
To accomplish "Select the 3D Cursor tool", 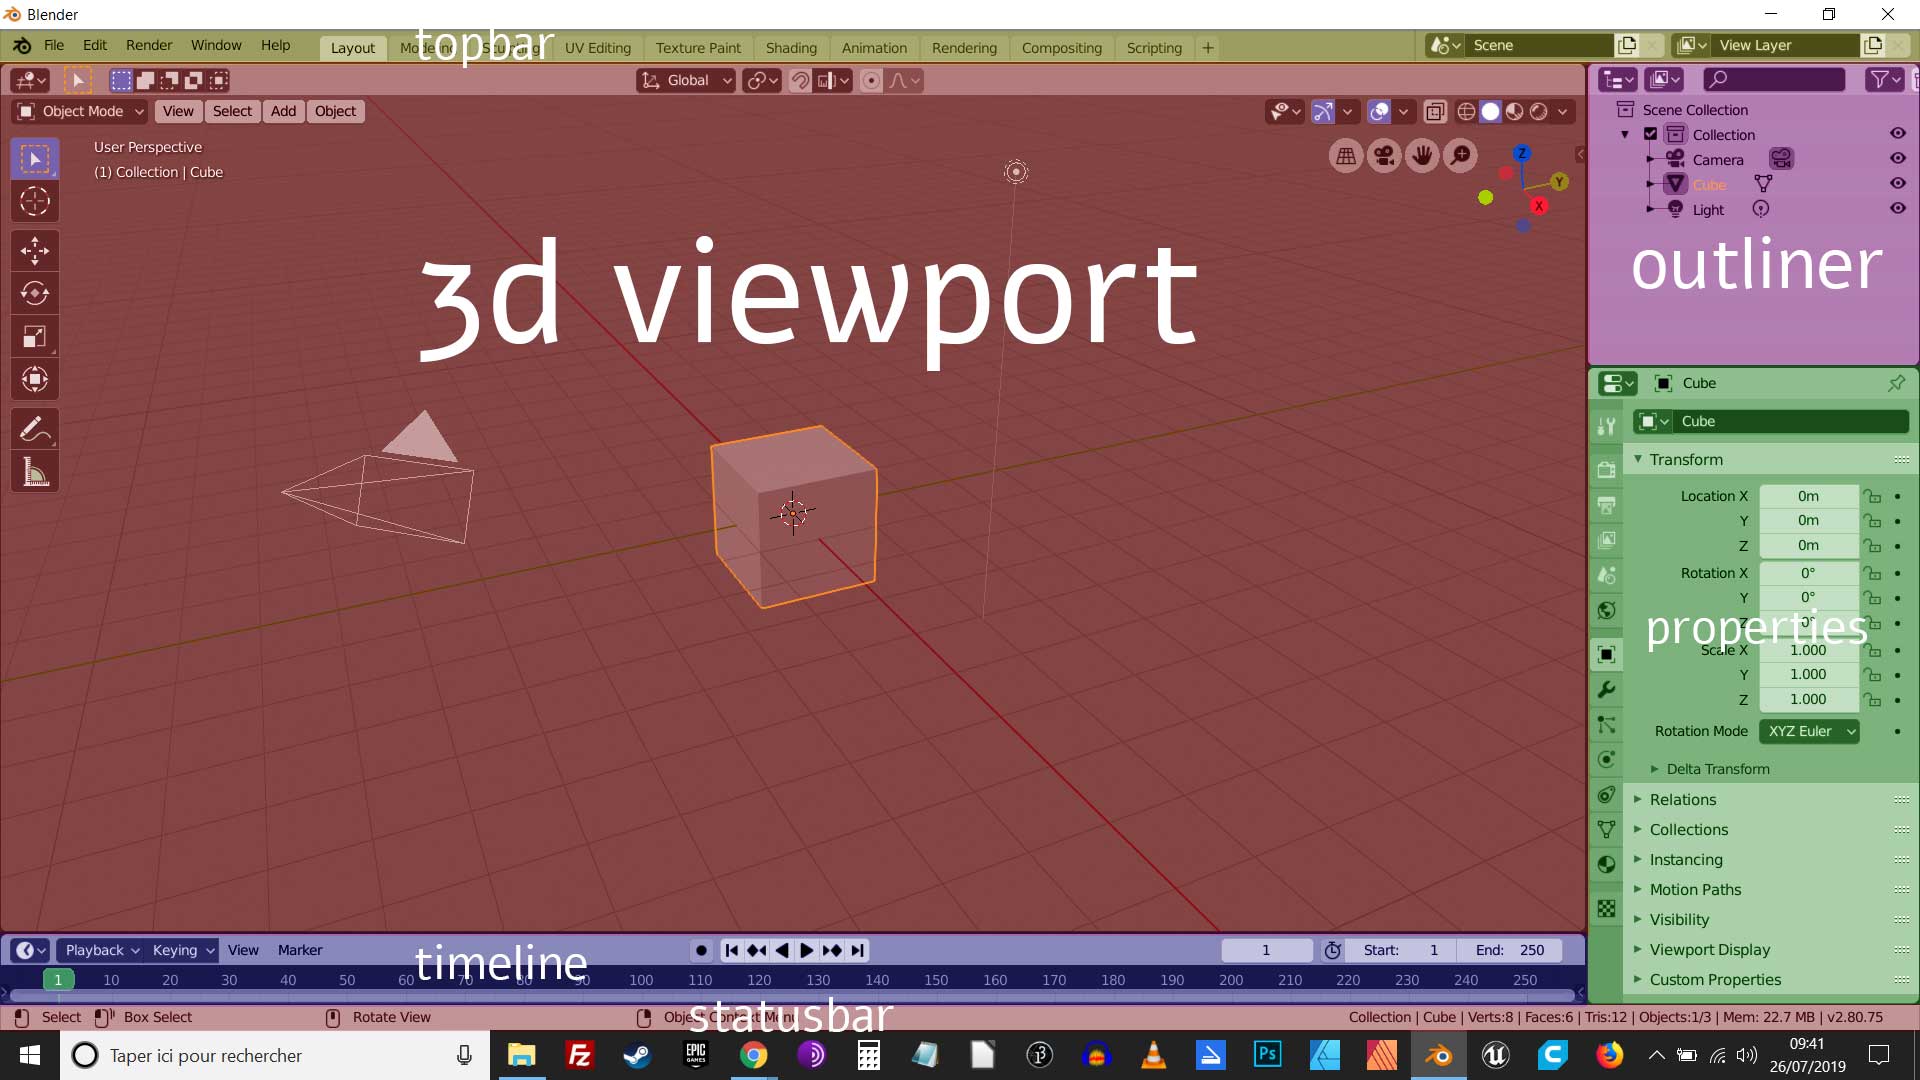I will (35, 202).
